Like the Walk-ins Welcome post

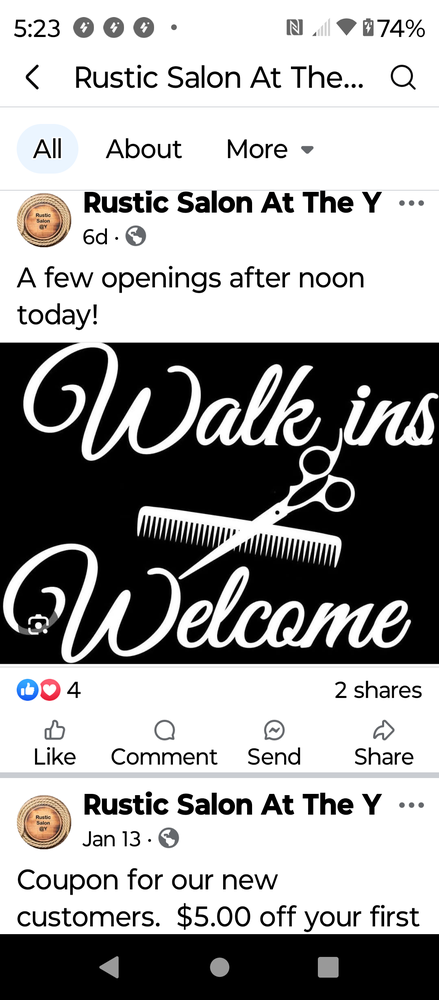point(54,743)
